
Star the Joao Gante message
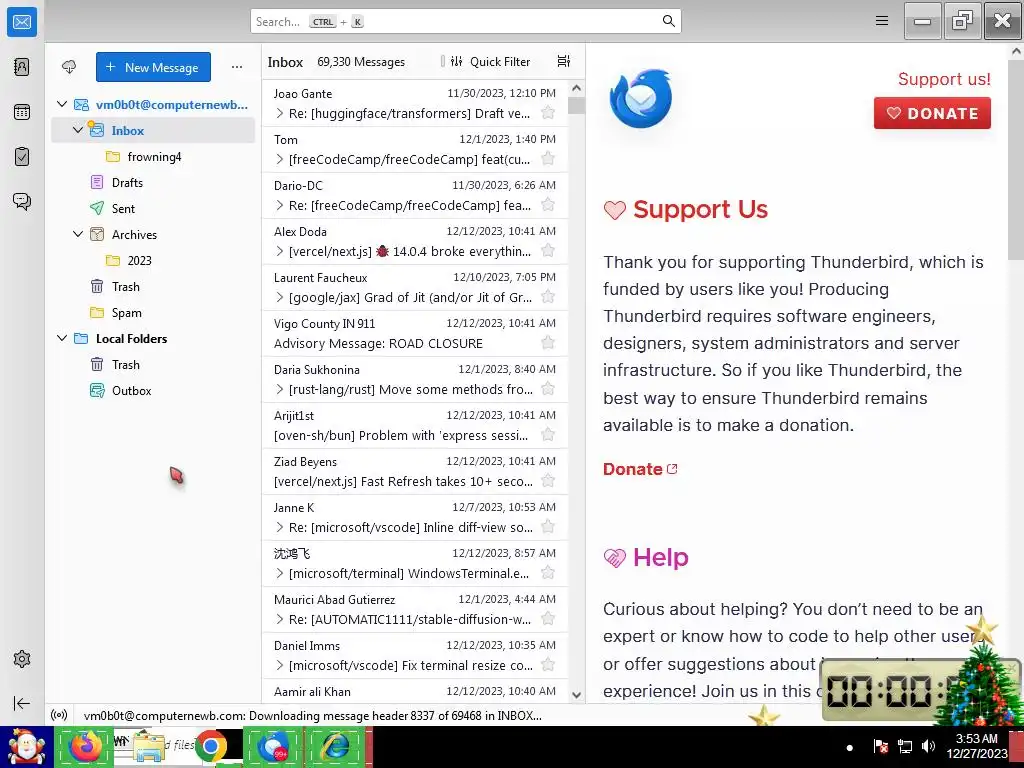pyautogui.click(x=548, y=113)
